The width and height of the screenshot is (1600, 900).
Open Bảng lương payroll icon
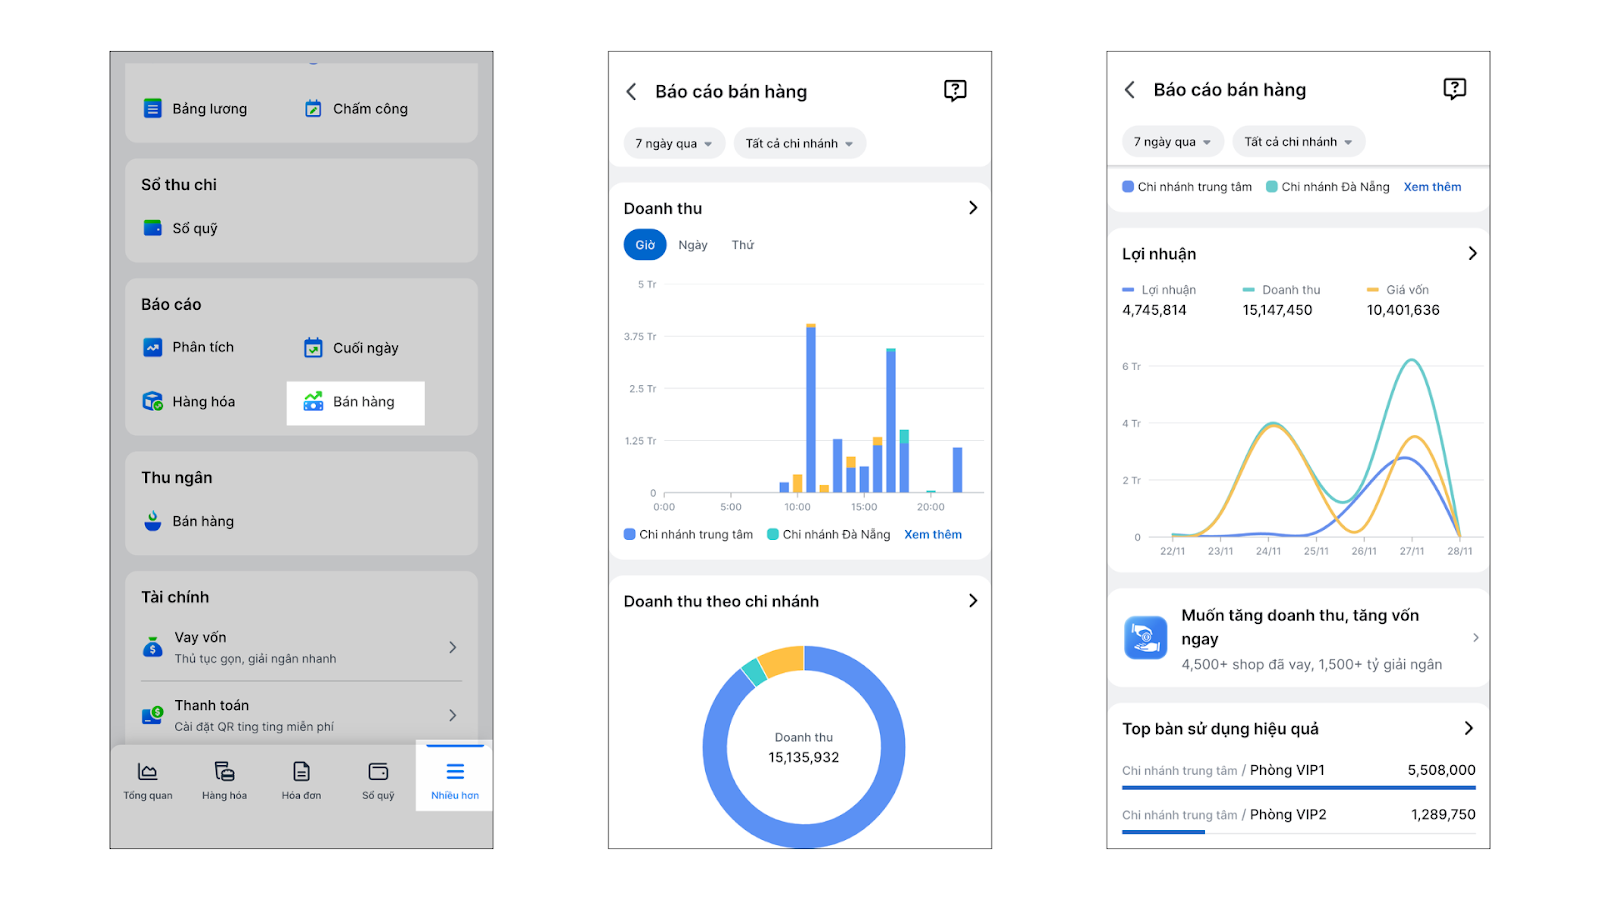(152, 108)
